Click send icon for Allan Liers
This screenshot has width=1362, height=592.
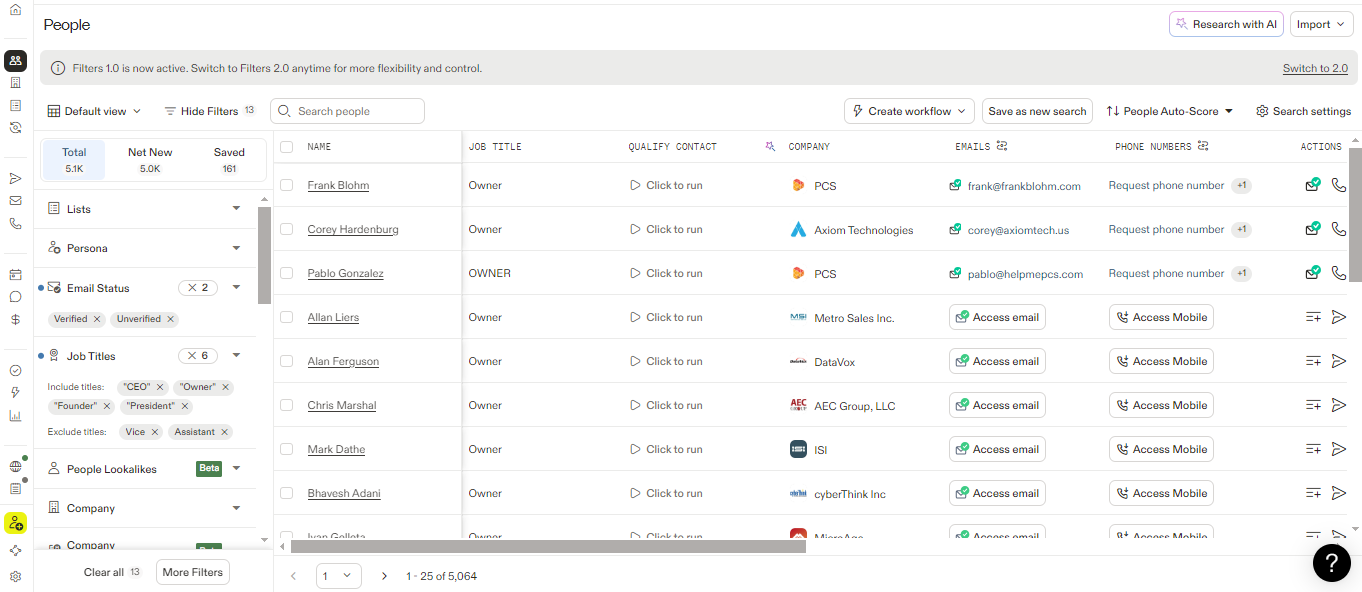[x=1339, y=317]
